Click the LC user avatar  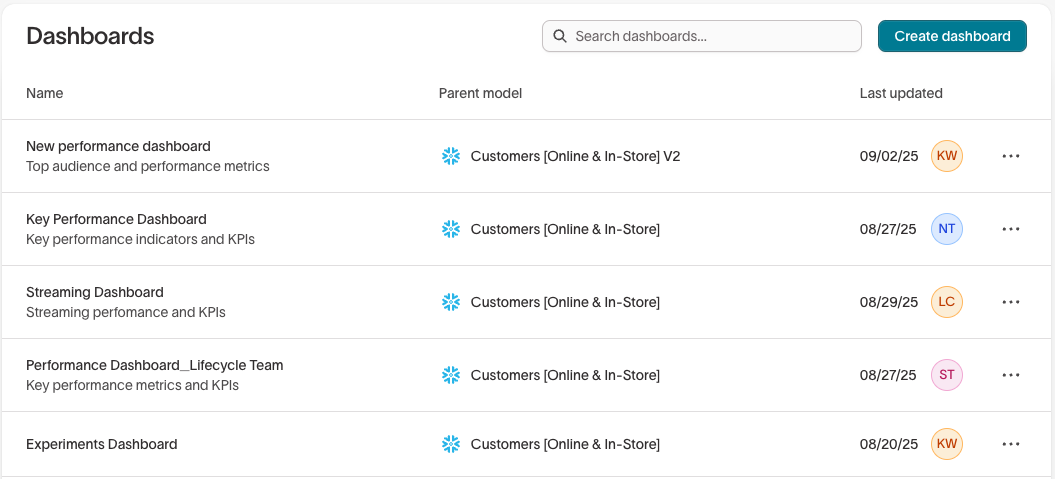[946, 302]
